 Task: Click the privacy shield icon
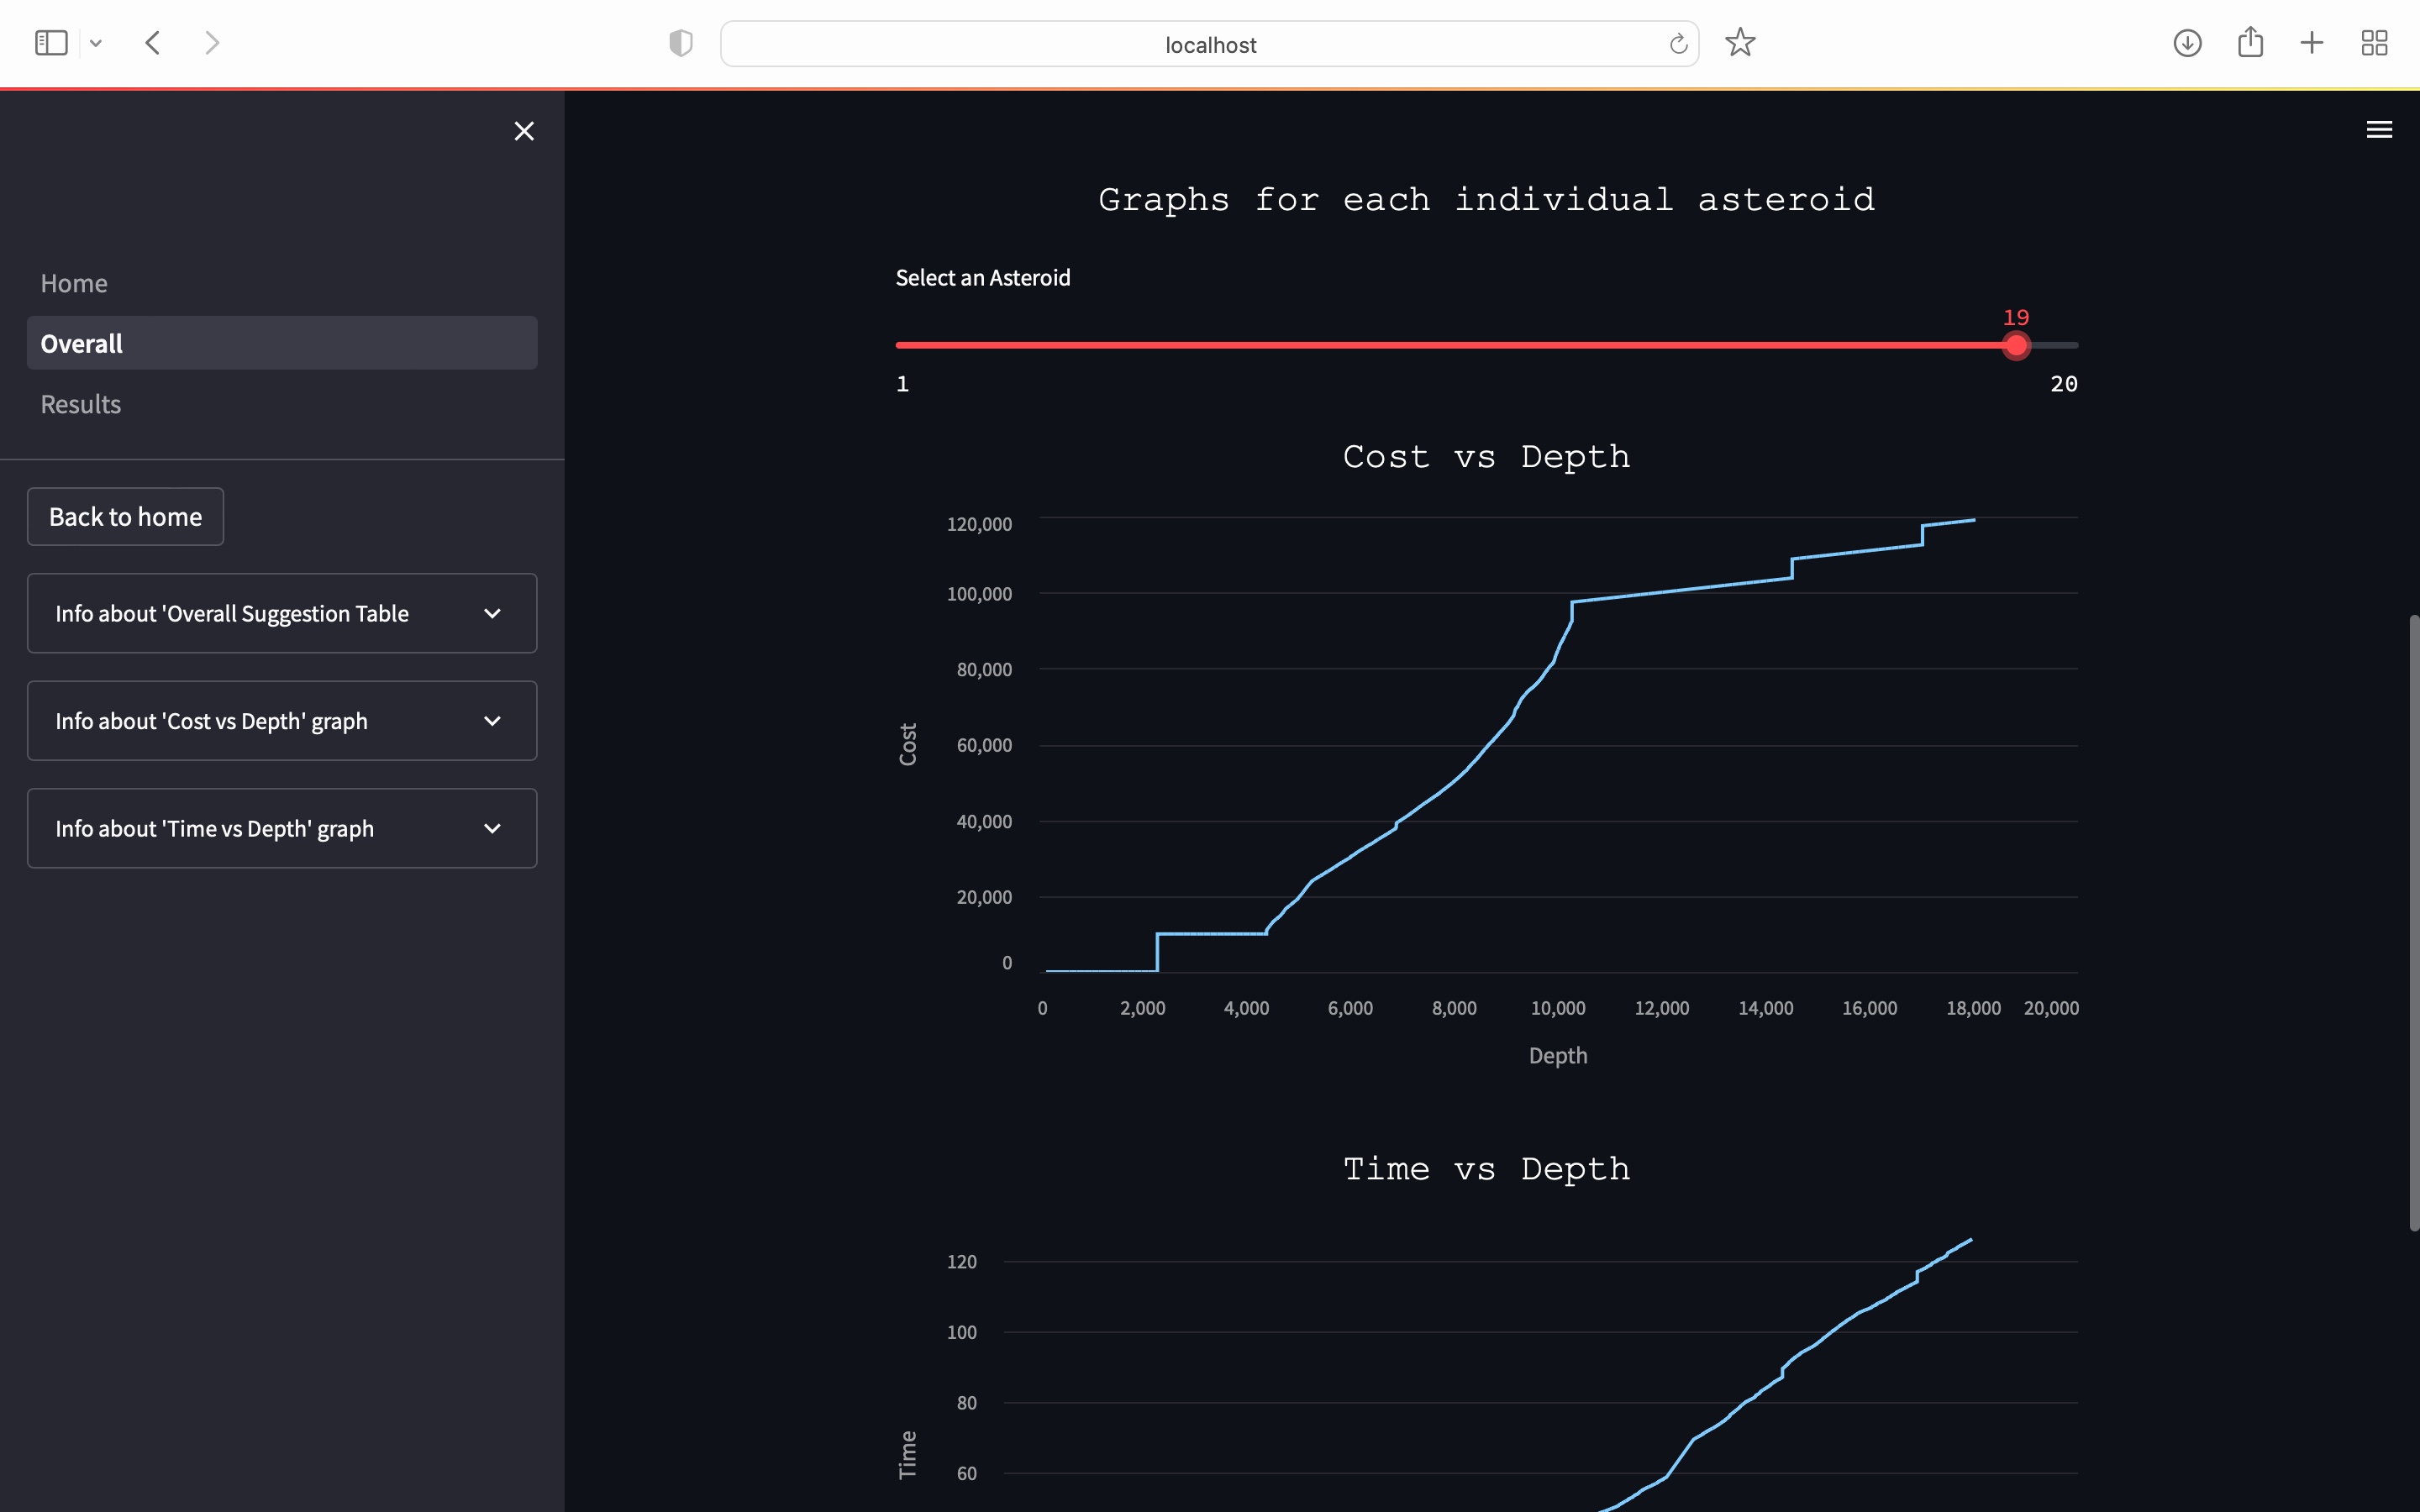pyautogui.click(x=681, y=43)
